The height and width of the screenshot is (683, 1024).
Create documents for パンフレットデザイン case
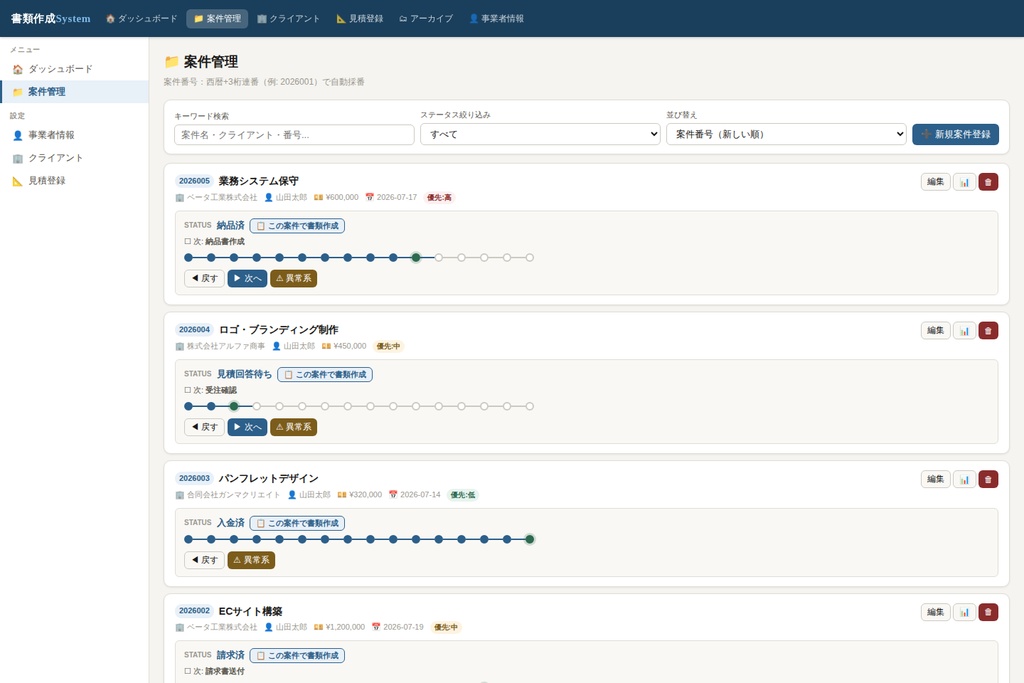tap(297, 523)
